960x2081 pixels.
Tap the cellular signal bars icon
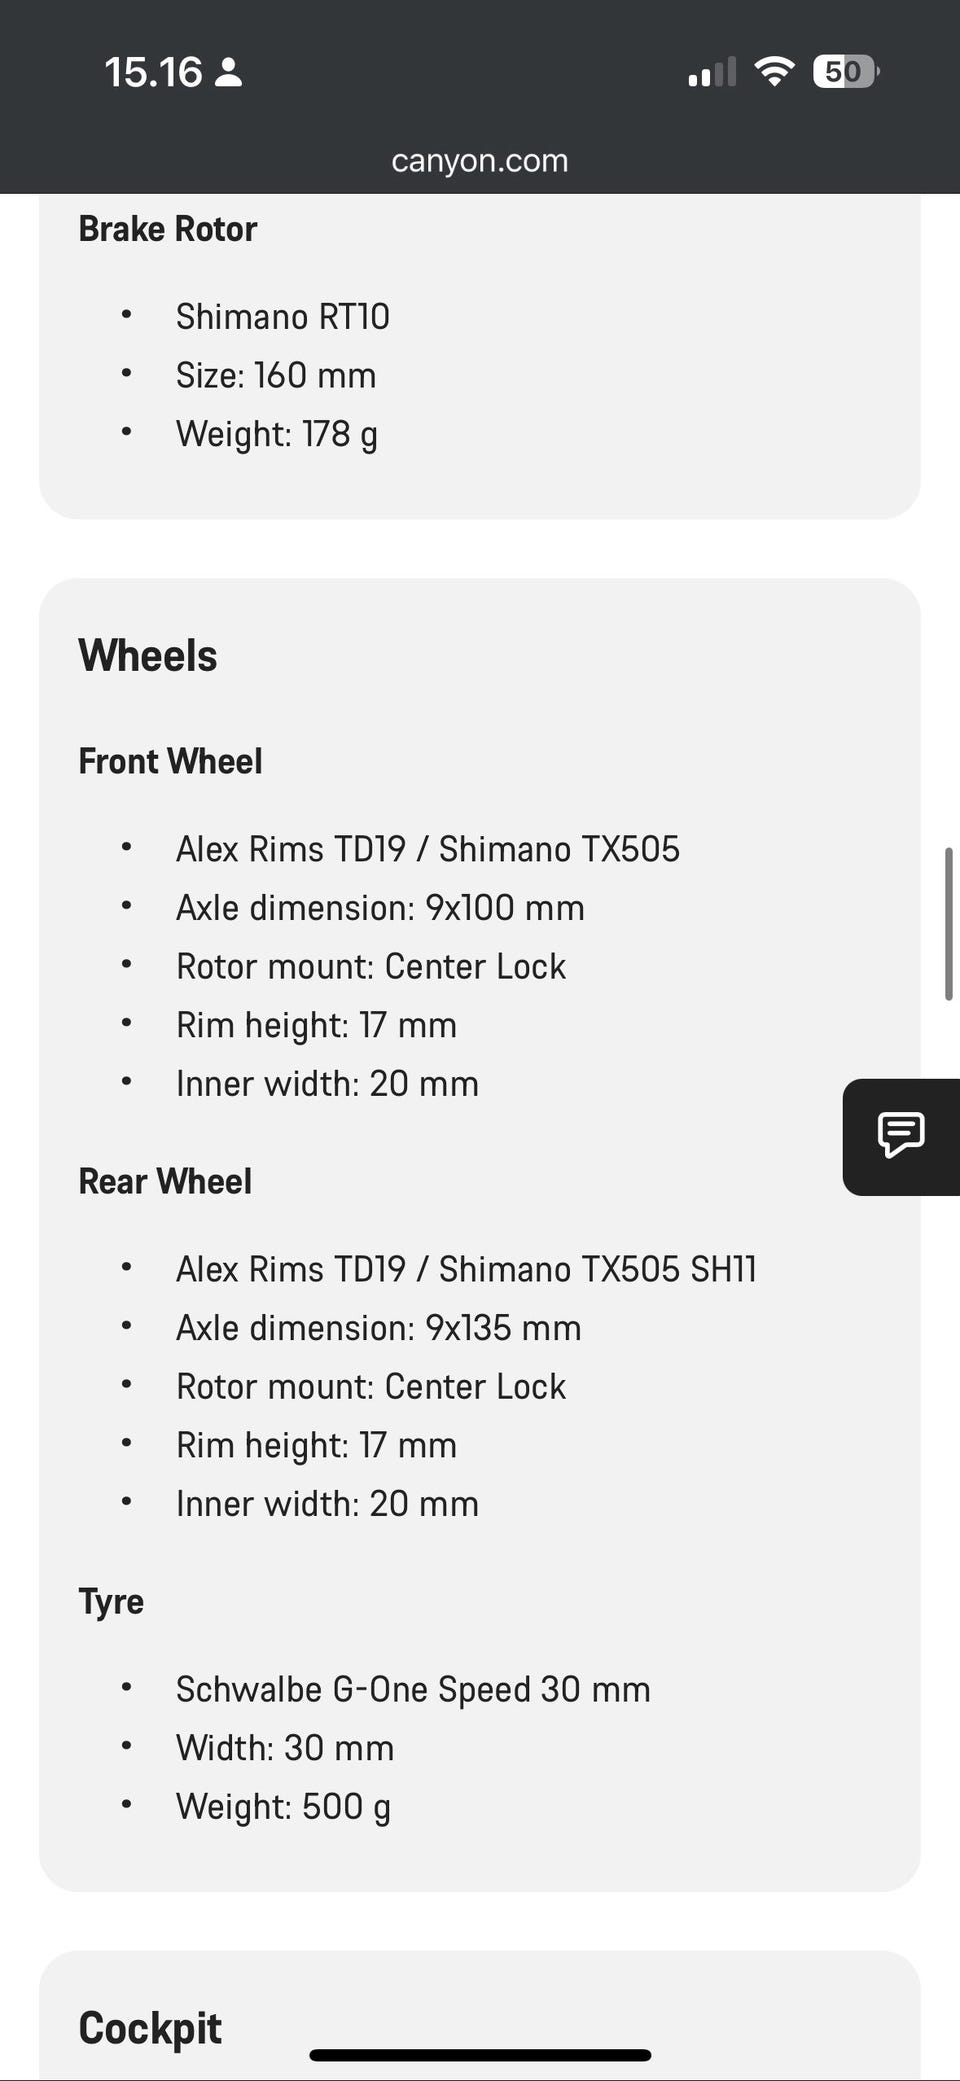[712, 72]
